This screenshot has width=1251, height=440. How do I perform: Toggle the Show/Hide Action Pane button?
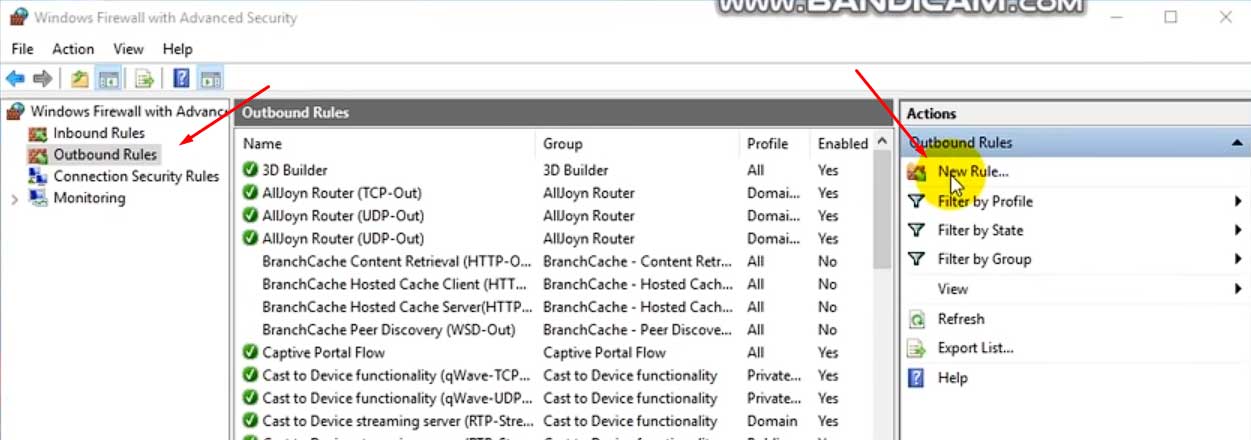point(210,78)
